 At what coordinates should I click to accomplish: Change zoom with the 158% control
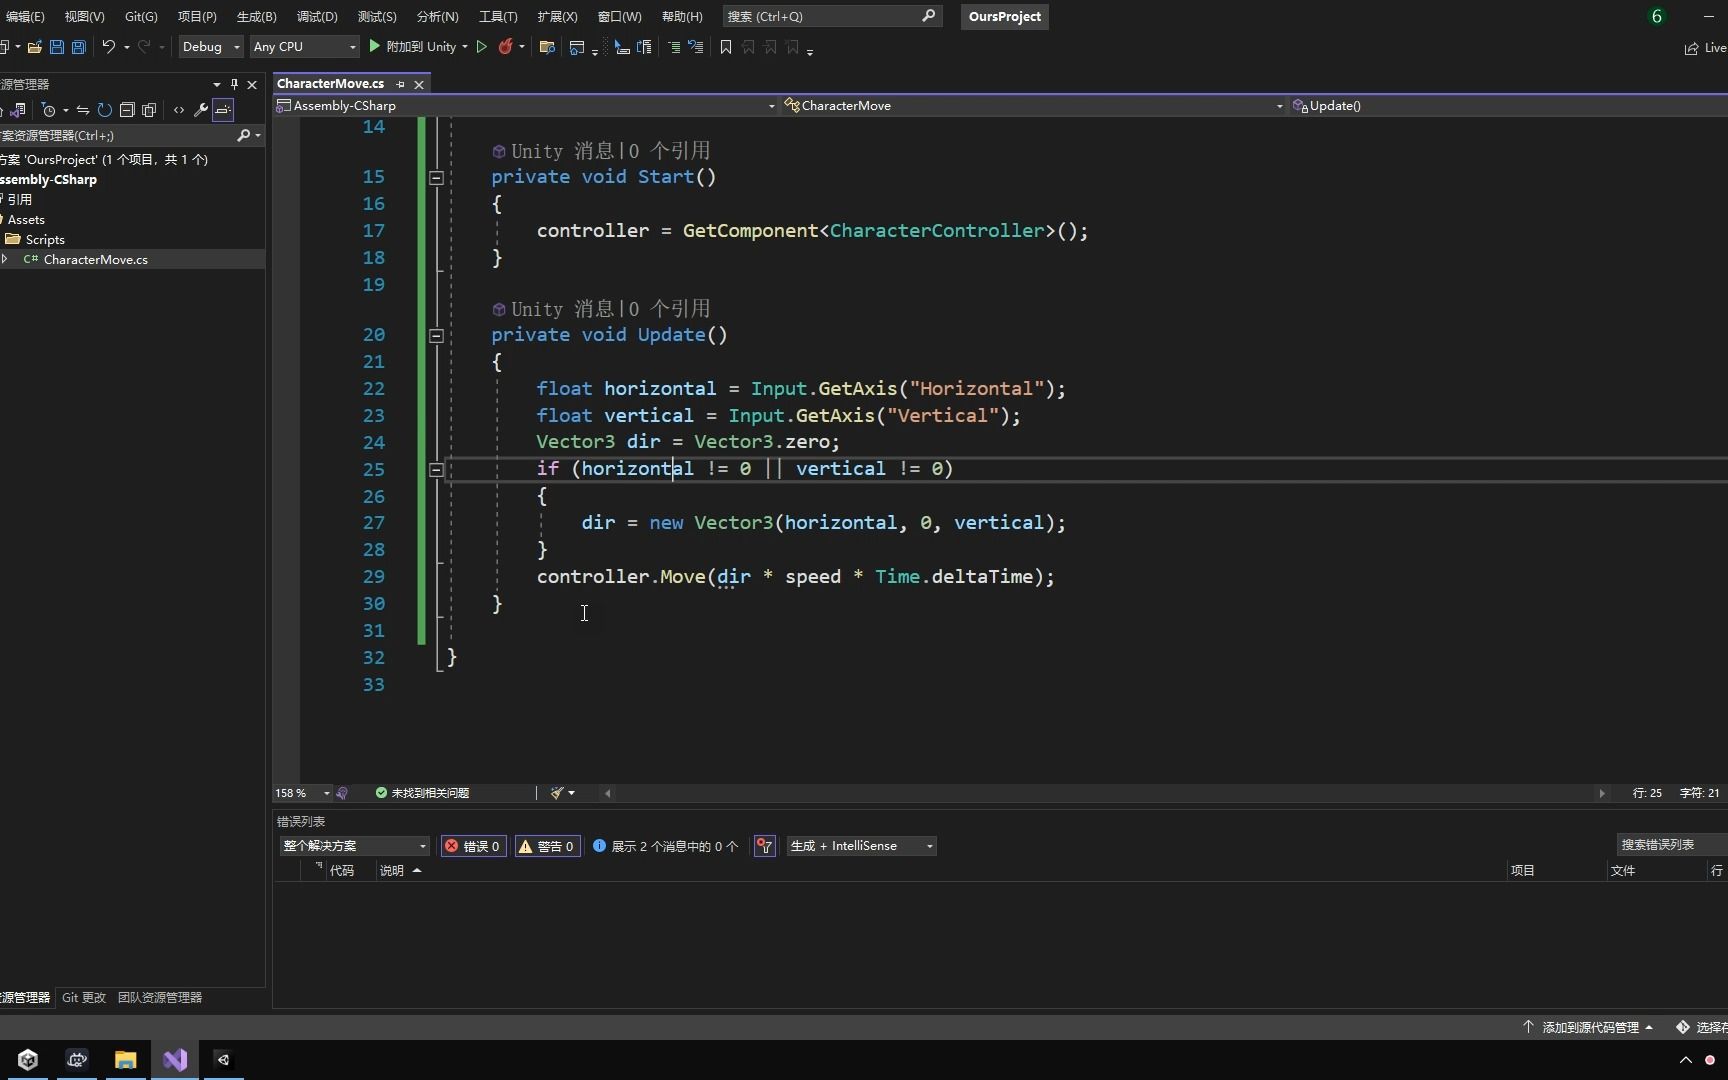(x=296, y=793)
